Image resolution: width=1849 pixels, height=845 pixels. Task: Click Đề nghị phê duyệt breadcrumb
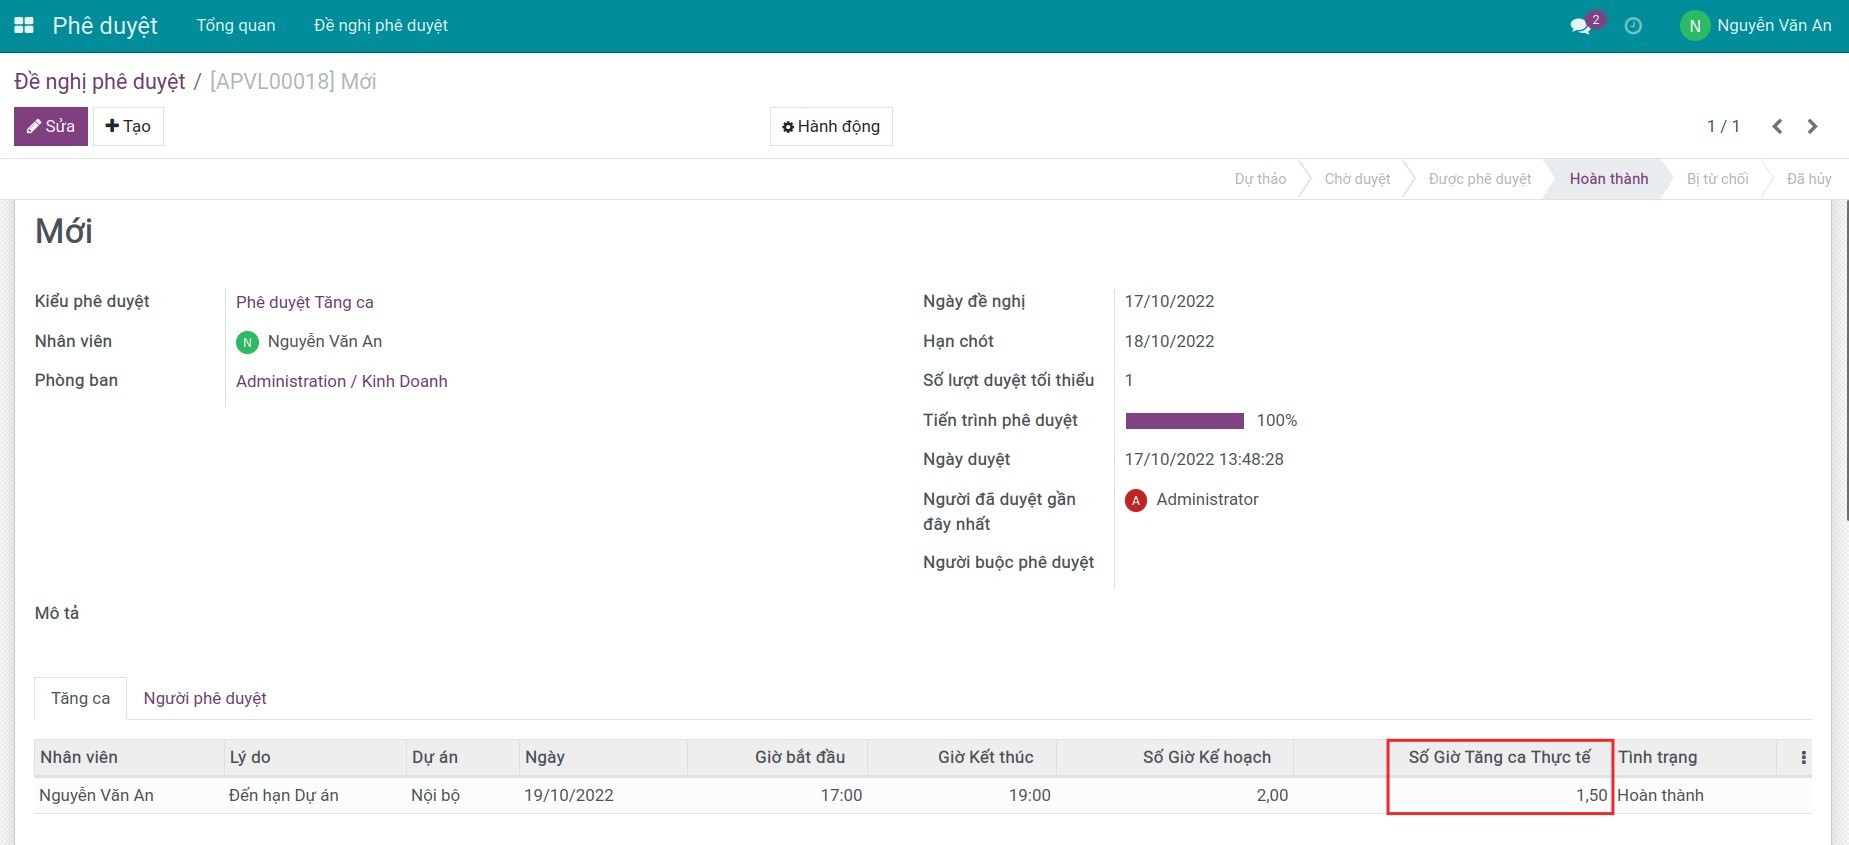pyautogui.click(x=100, y=82)
